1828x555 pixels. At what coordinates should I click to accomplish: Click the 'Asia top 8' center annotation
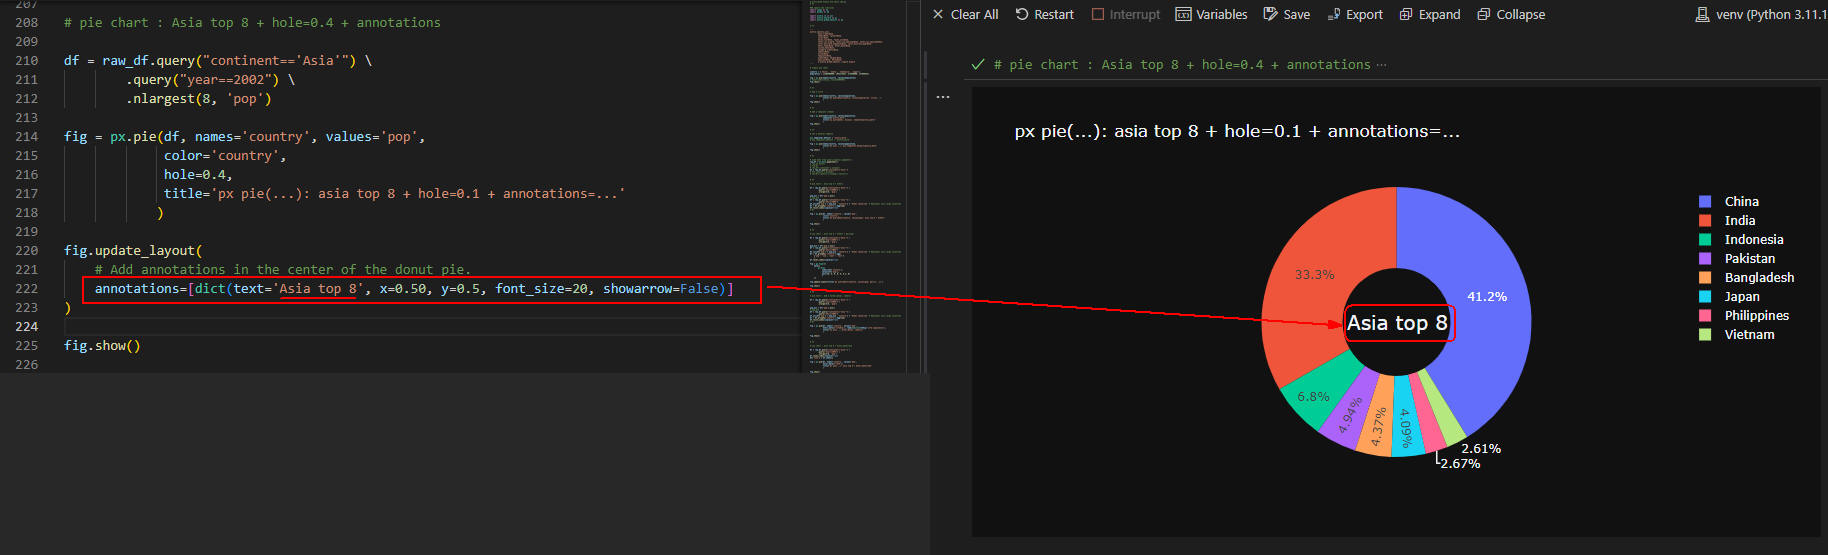point(1397,323)
